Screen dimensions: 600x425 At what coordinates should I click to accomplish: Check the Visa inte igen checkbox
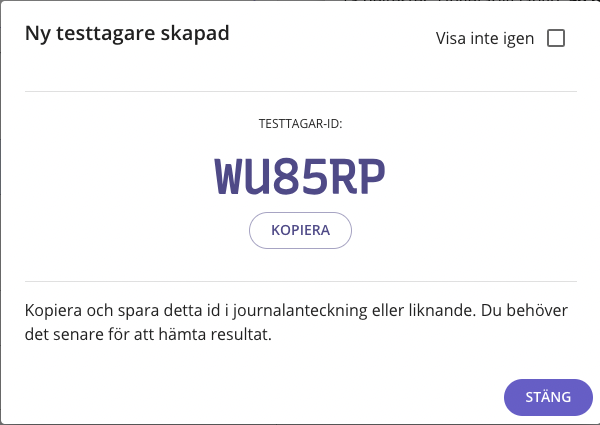(556, 38)
